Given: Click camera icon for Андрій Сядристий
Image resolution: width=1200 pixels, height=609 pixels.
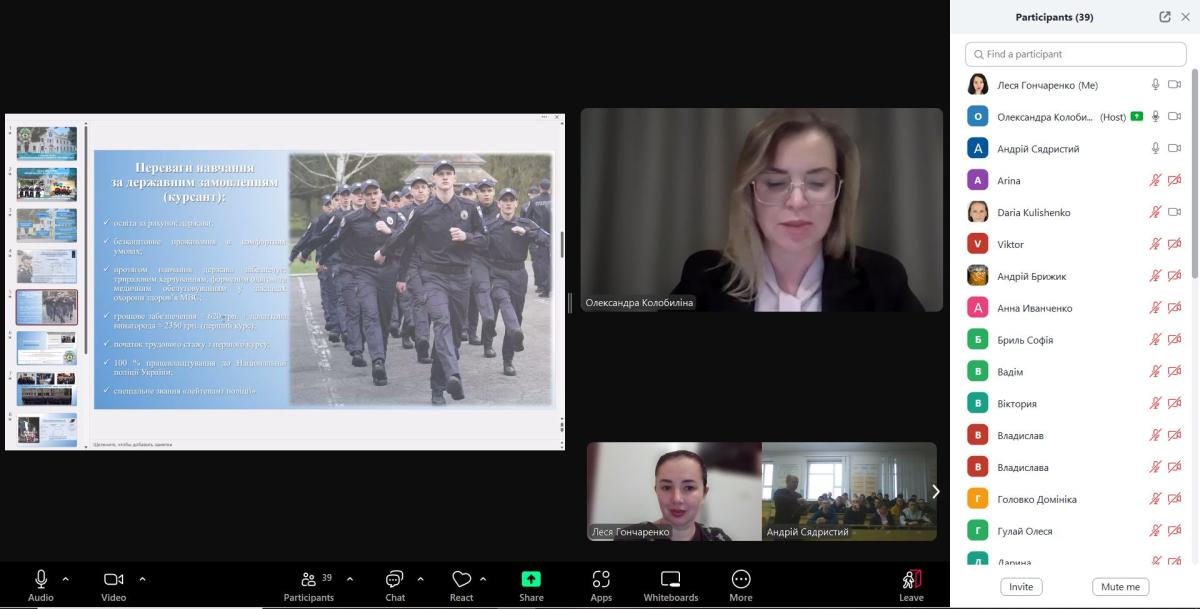Looking at the screenshot, I should coord(1175,149).
